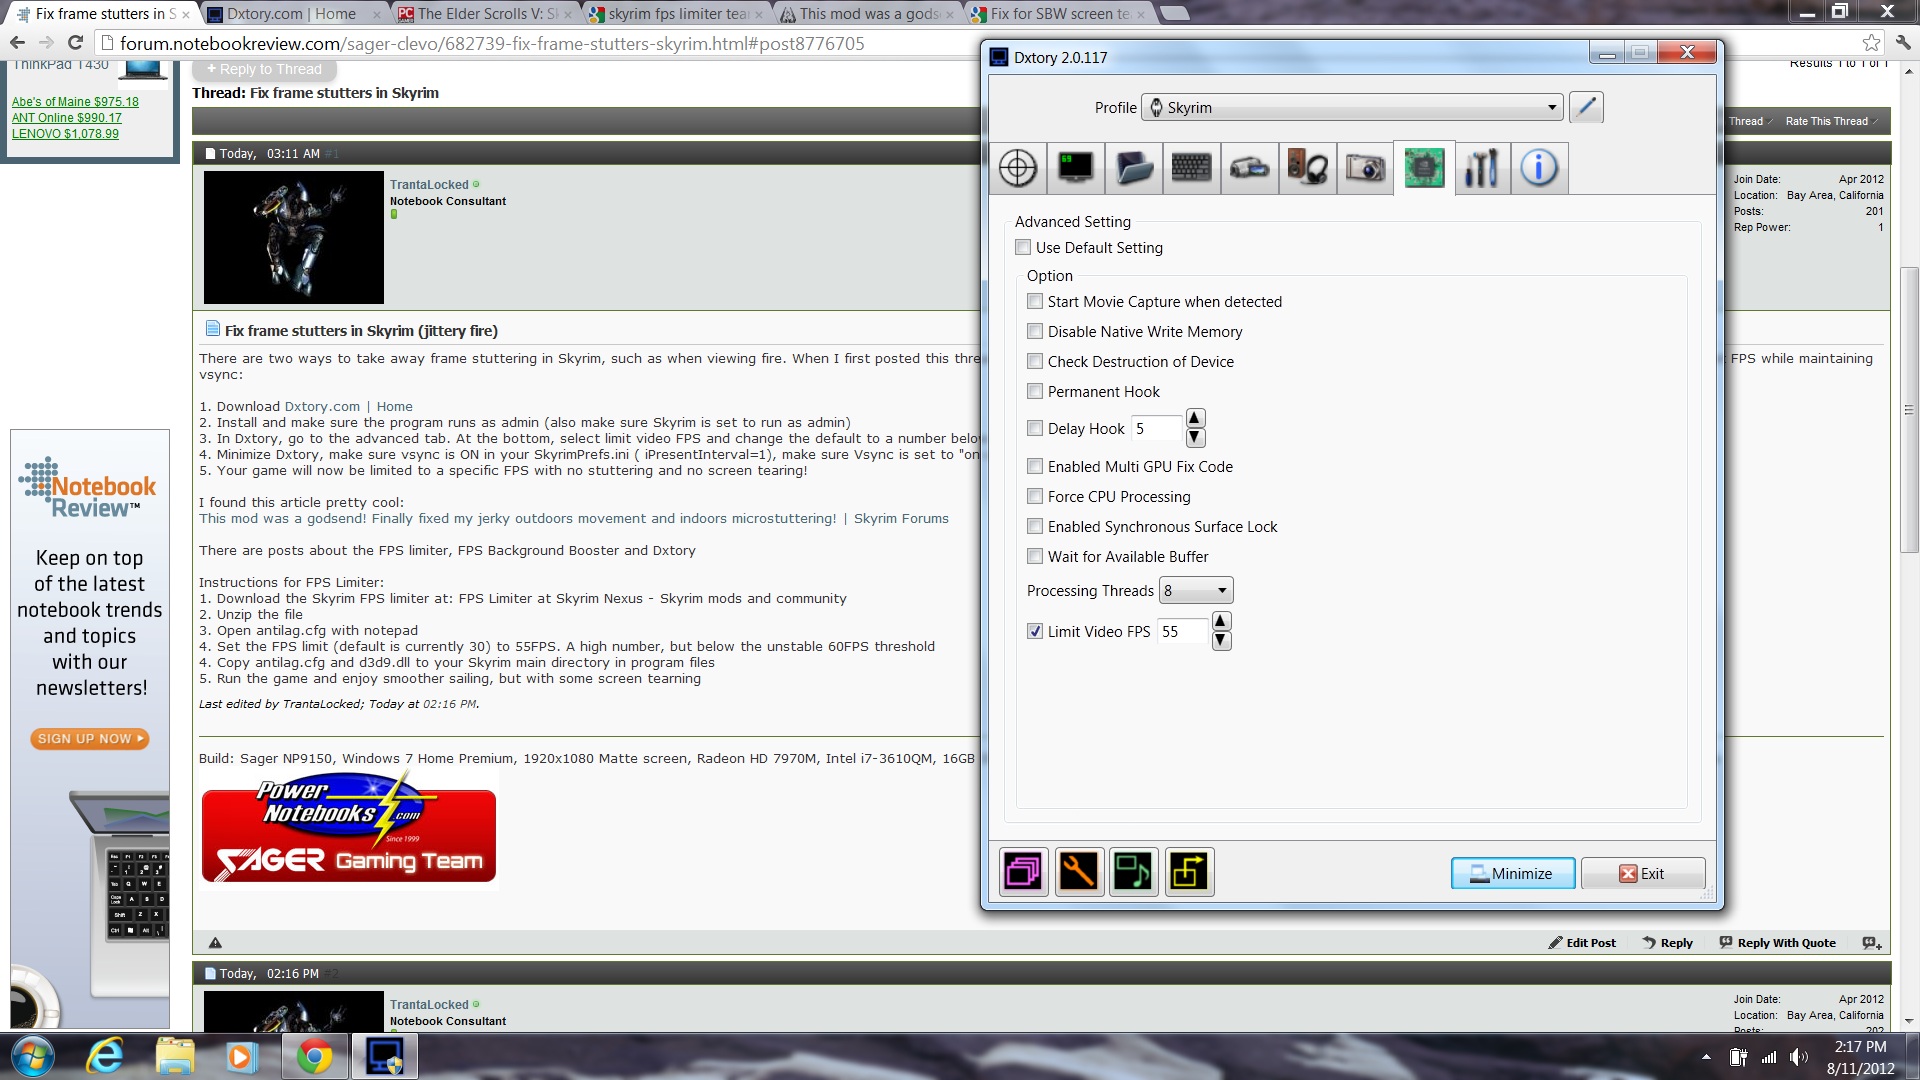The width and height of the screenshot is (1920, 1080).
Task: Click the green music note icon
Action: 1134,872
